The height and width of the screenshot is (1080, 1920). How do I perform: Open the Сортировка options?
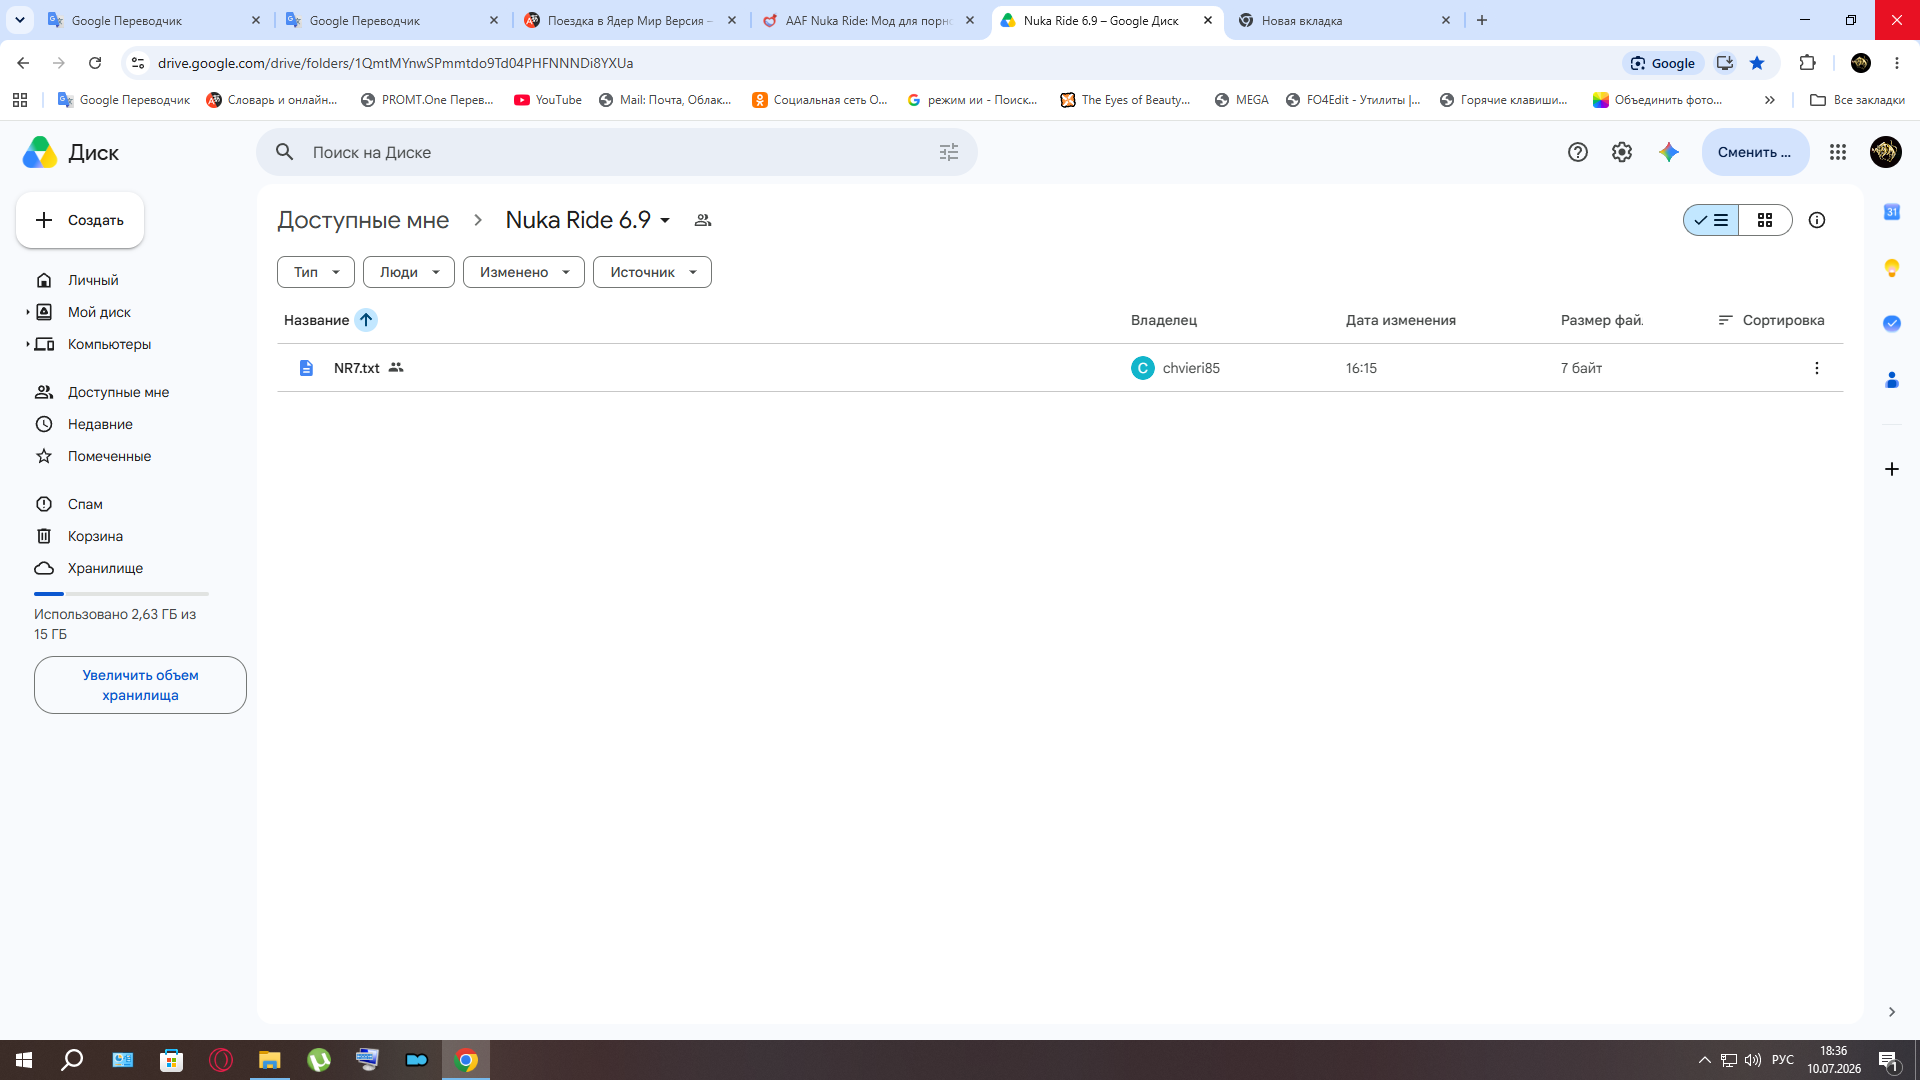[1771, 320]
